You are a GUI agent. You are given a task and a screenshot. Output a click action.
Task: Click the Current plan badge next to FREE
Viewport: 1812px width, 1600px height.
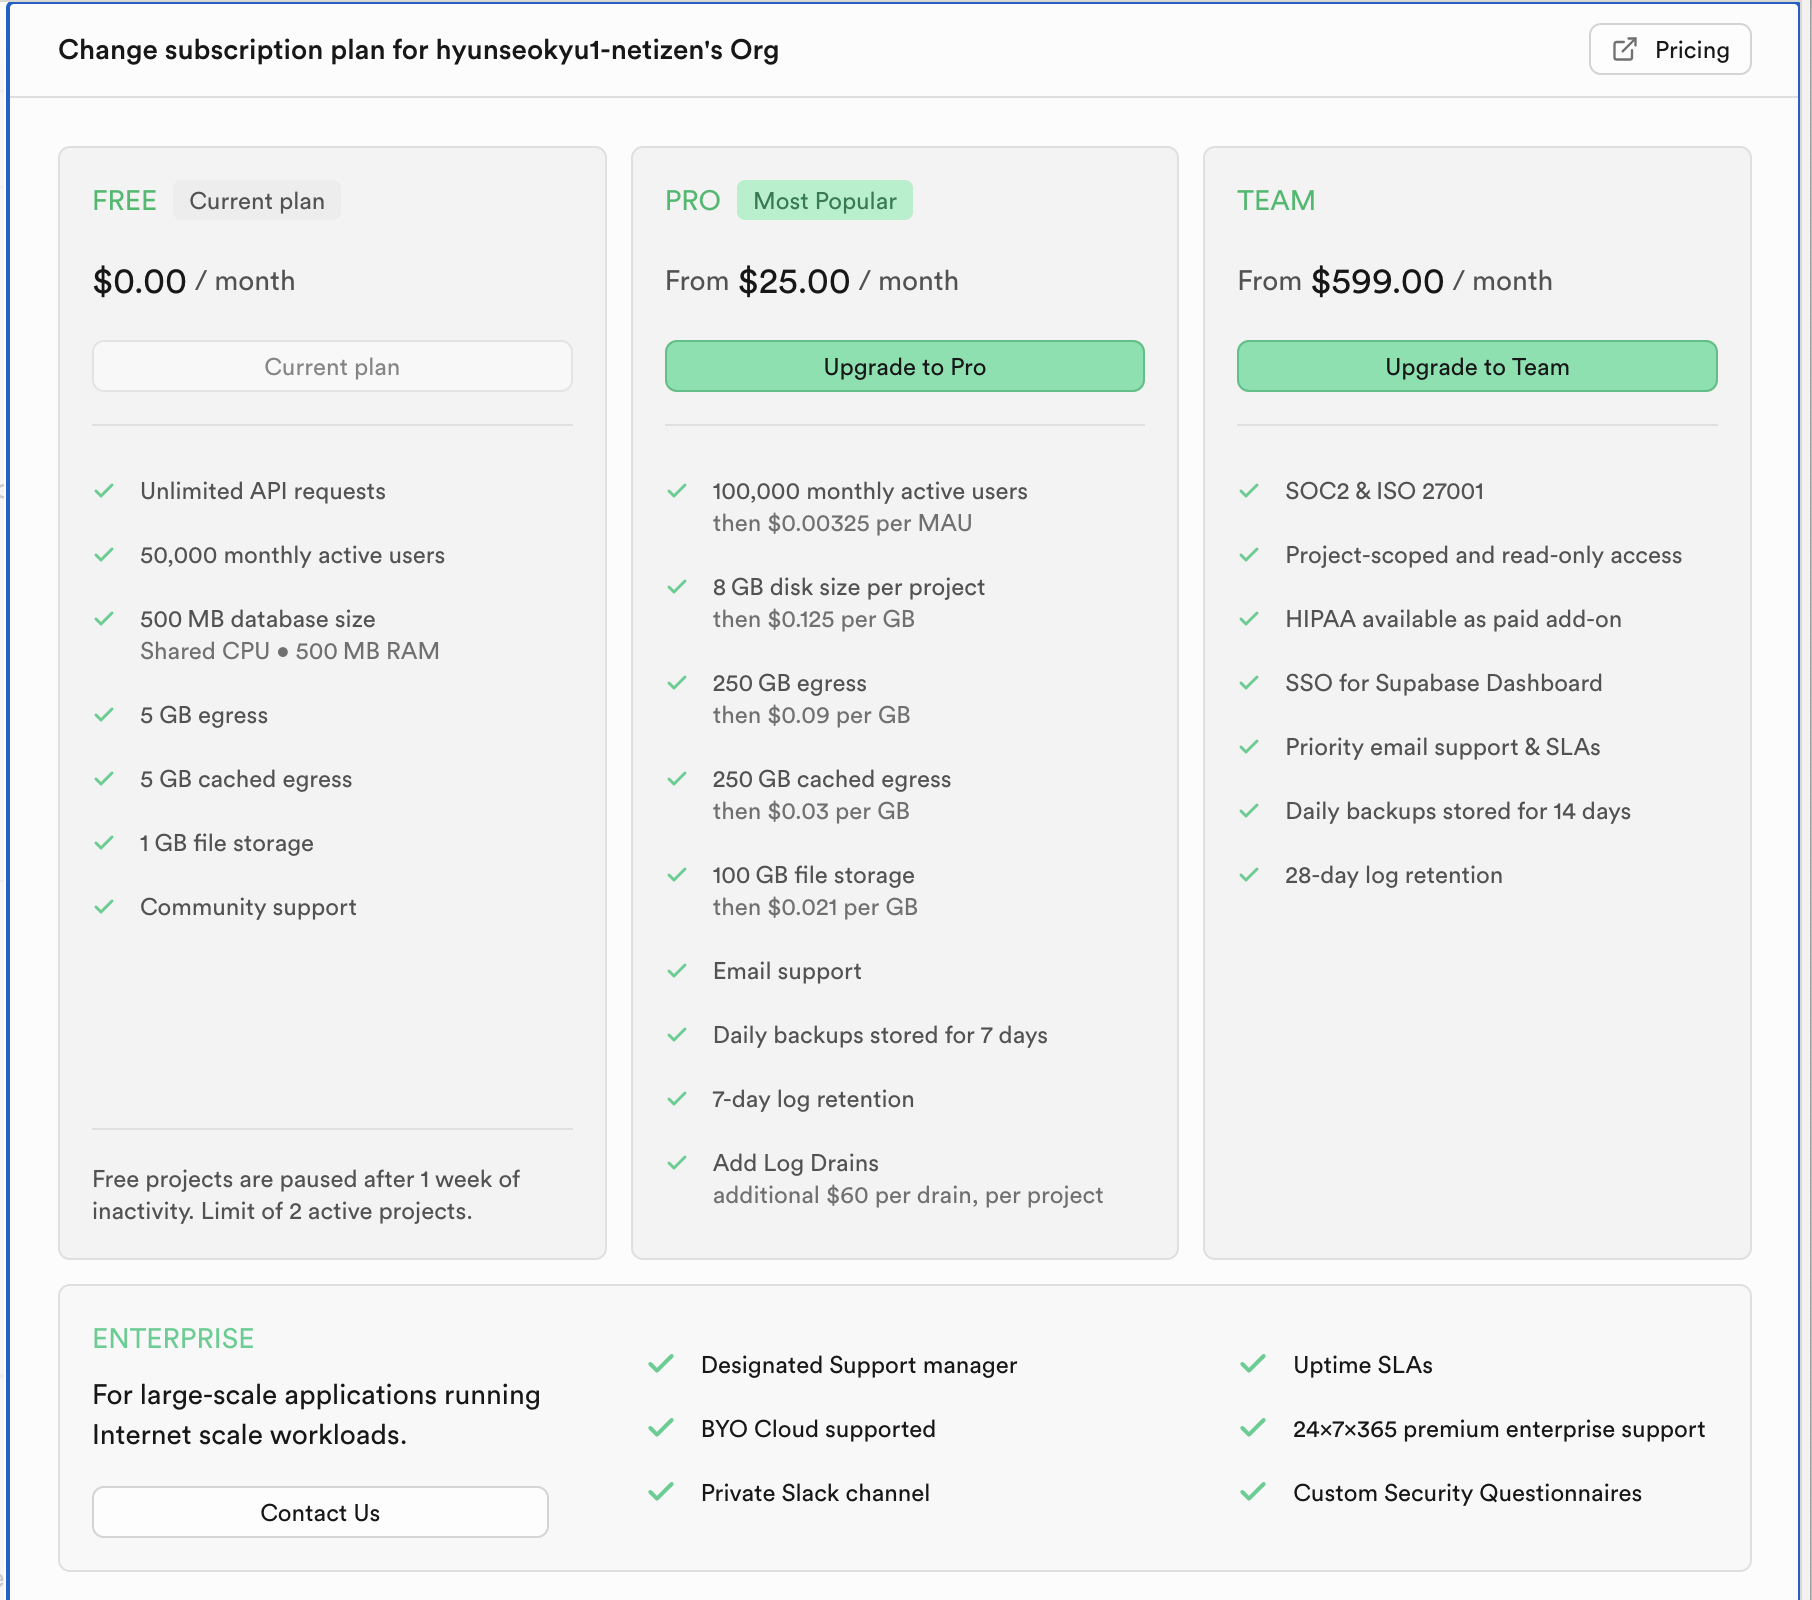pos(257,200)
